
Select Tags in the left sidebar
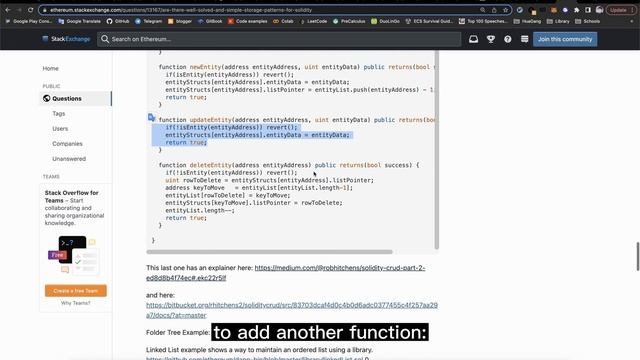59,113
